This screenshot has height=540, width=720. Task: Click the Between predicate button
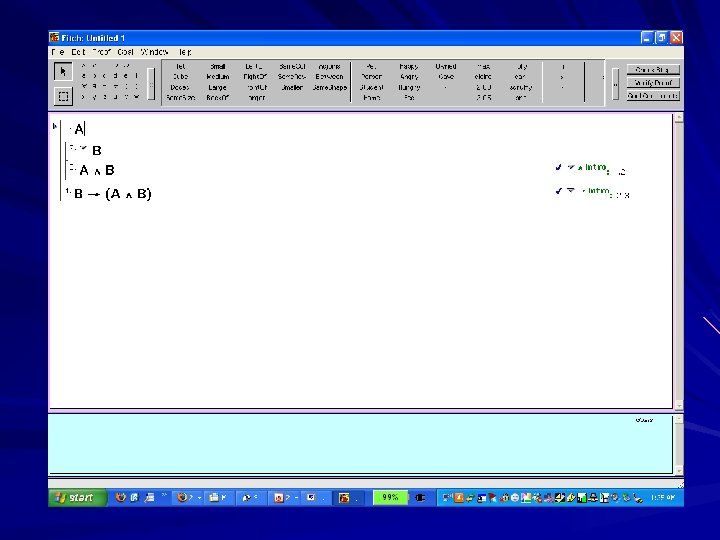click(x=329, y=77)
